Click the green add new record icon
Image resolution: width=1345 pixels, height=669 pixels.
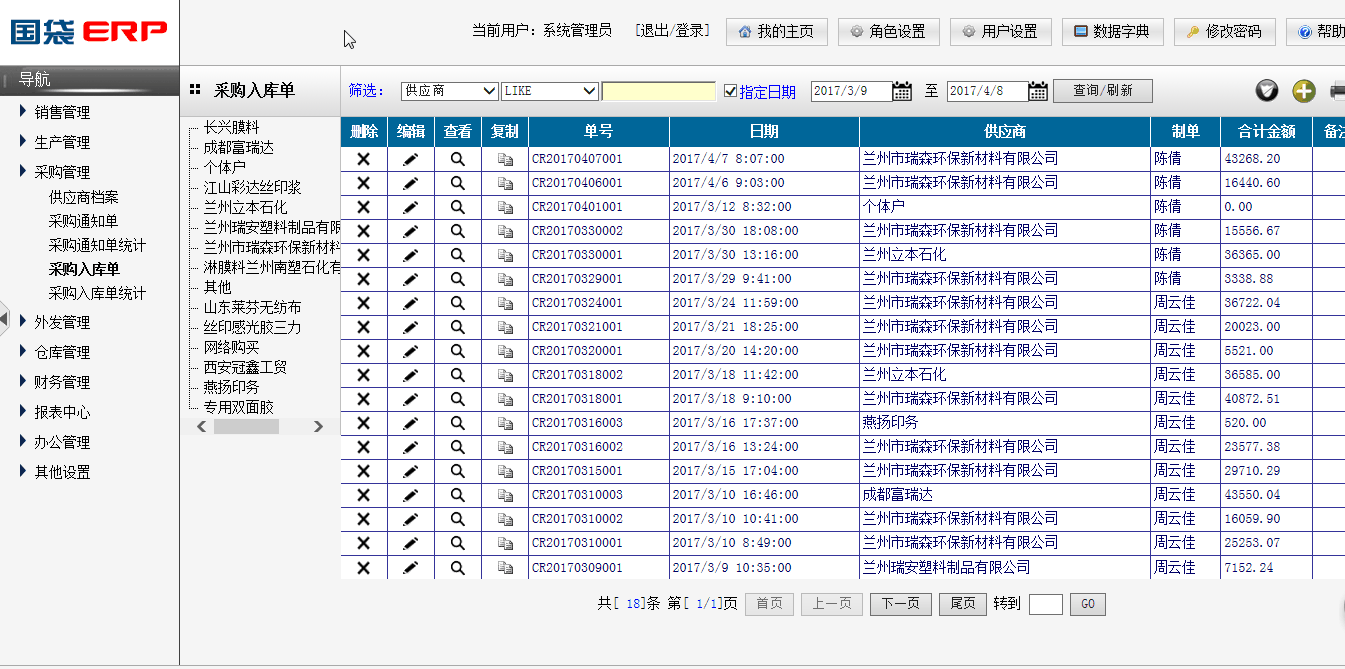(1303, 91)
